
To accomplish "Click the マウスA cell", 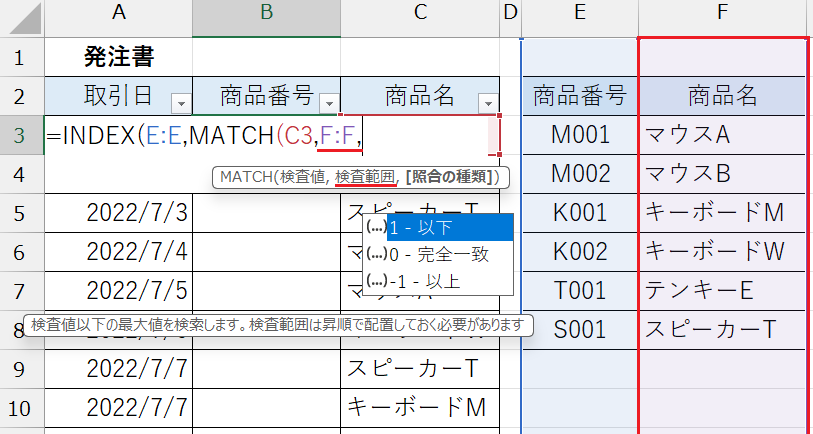I will pos(723,135).
